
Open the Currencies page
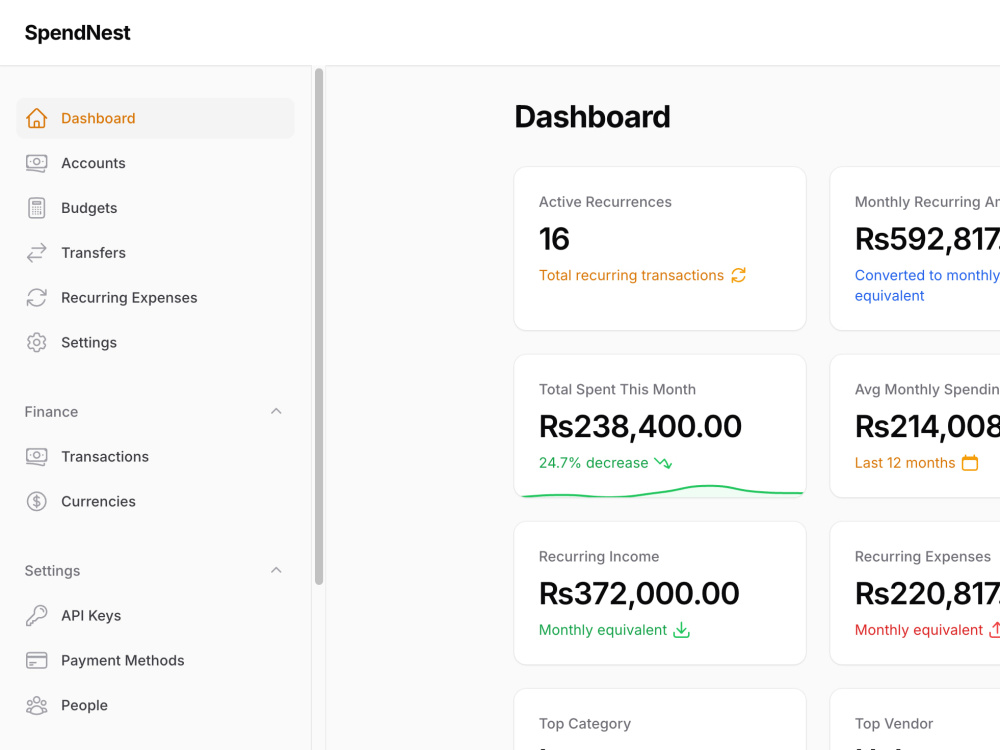tap(155, 501)
